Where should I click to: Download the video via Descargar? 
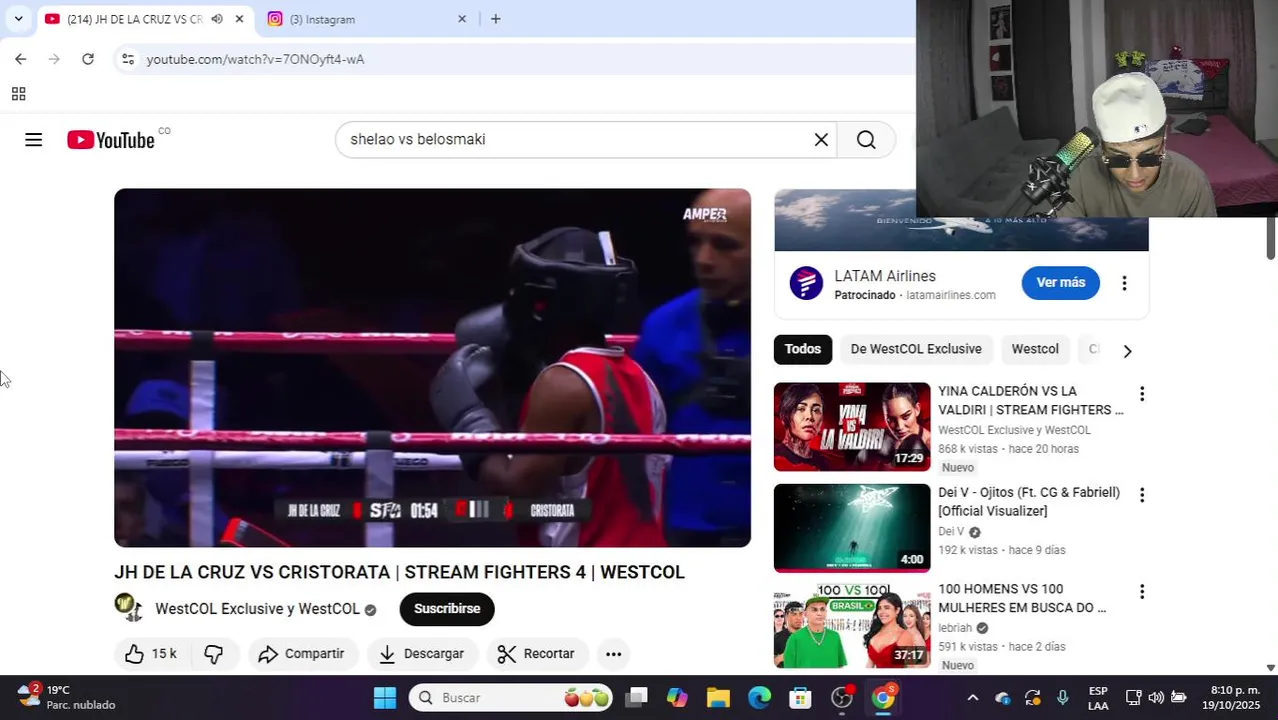422,654
